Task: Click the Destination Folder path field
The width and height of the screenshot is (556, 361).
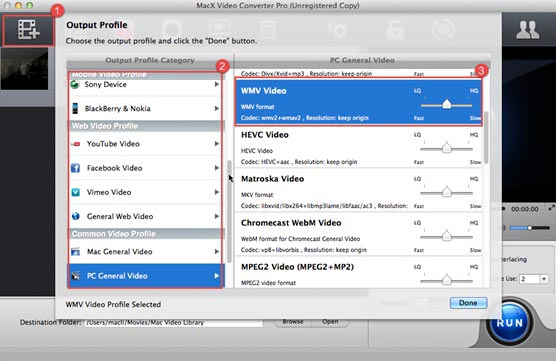Action: (174, 322)
